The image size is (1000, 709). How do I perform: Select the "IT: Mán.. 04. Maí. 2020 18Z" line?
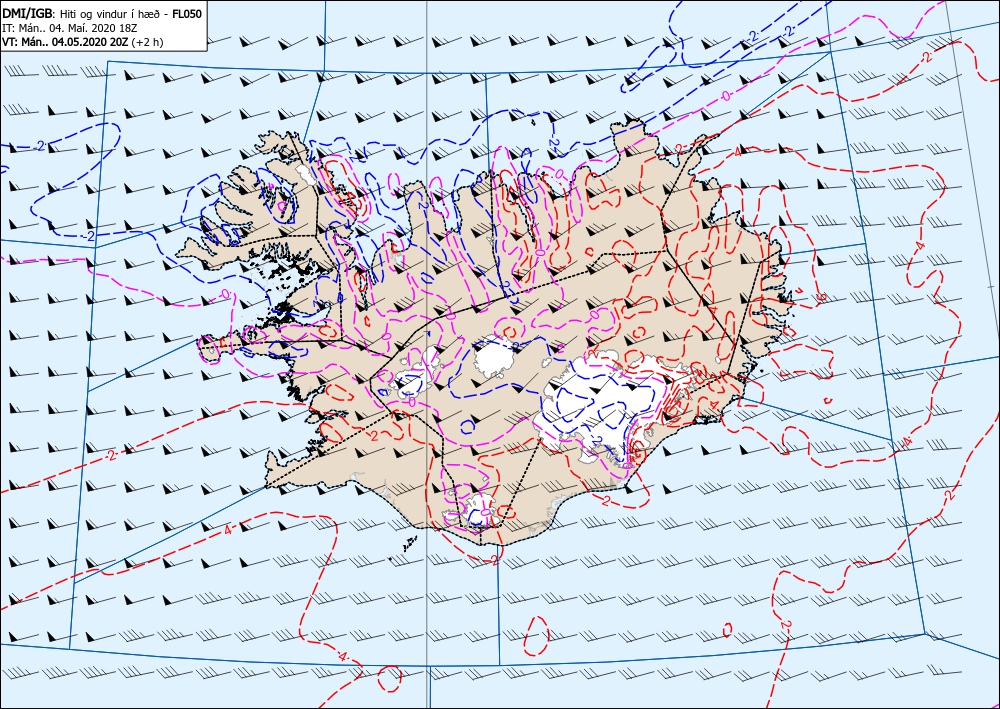pyautogui.click(x=70, y=29)
